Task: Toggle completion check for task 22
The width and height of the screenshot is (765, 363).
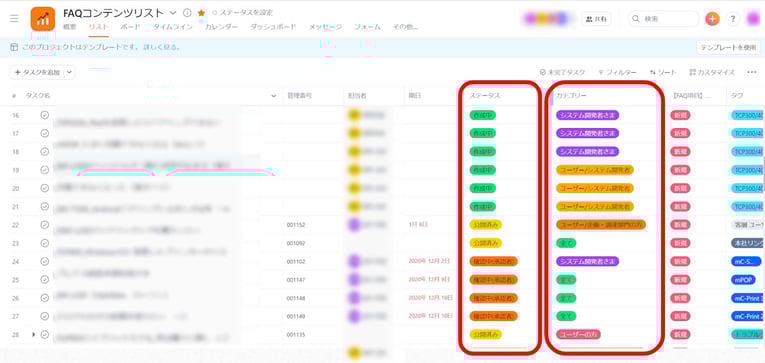Action: pos(45,224)
